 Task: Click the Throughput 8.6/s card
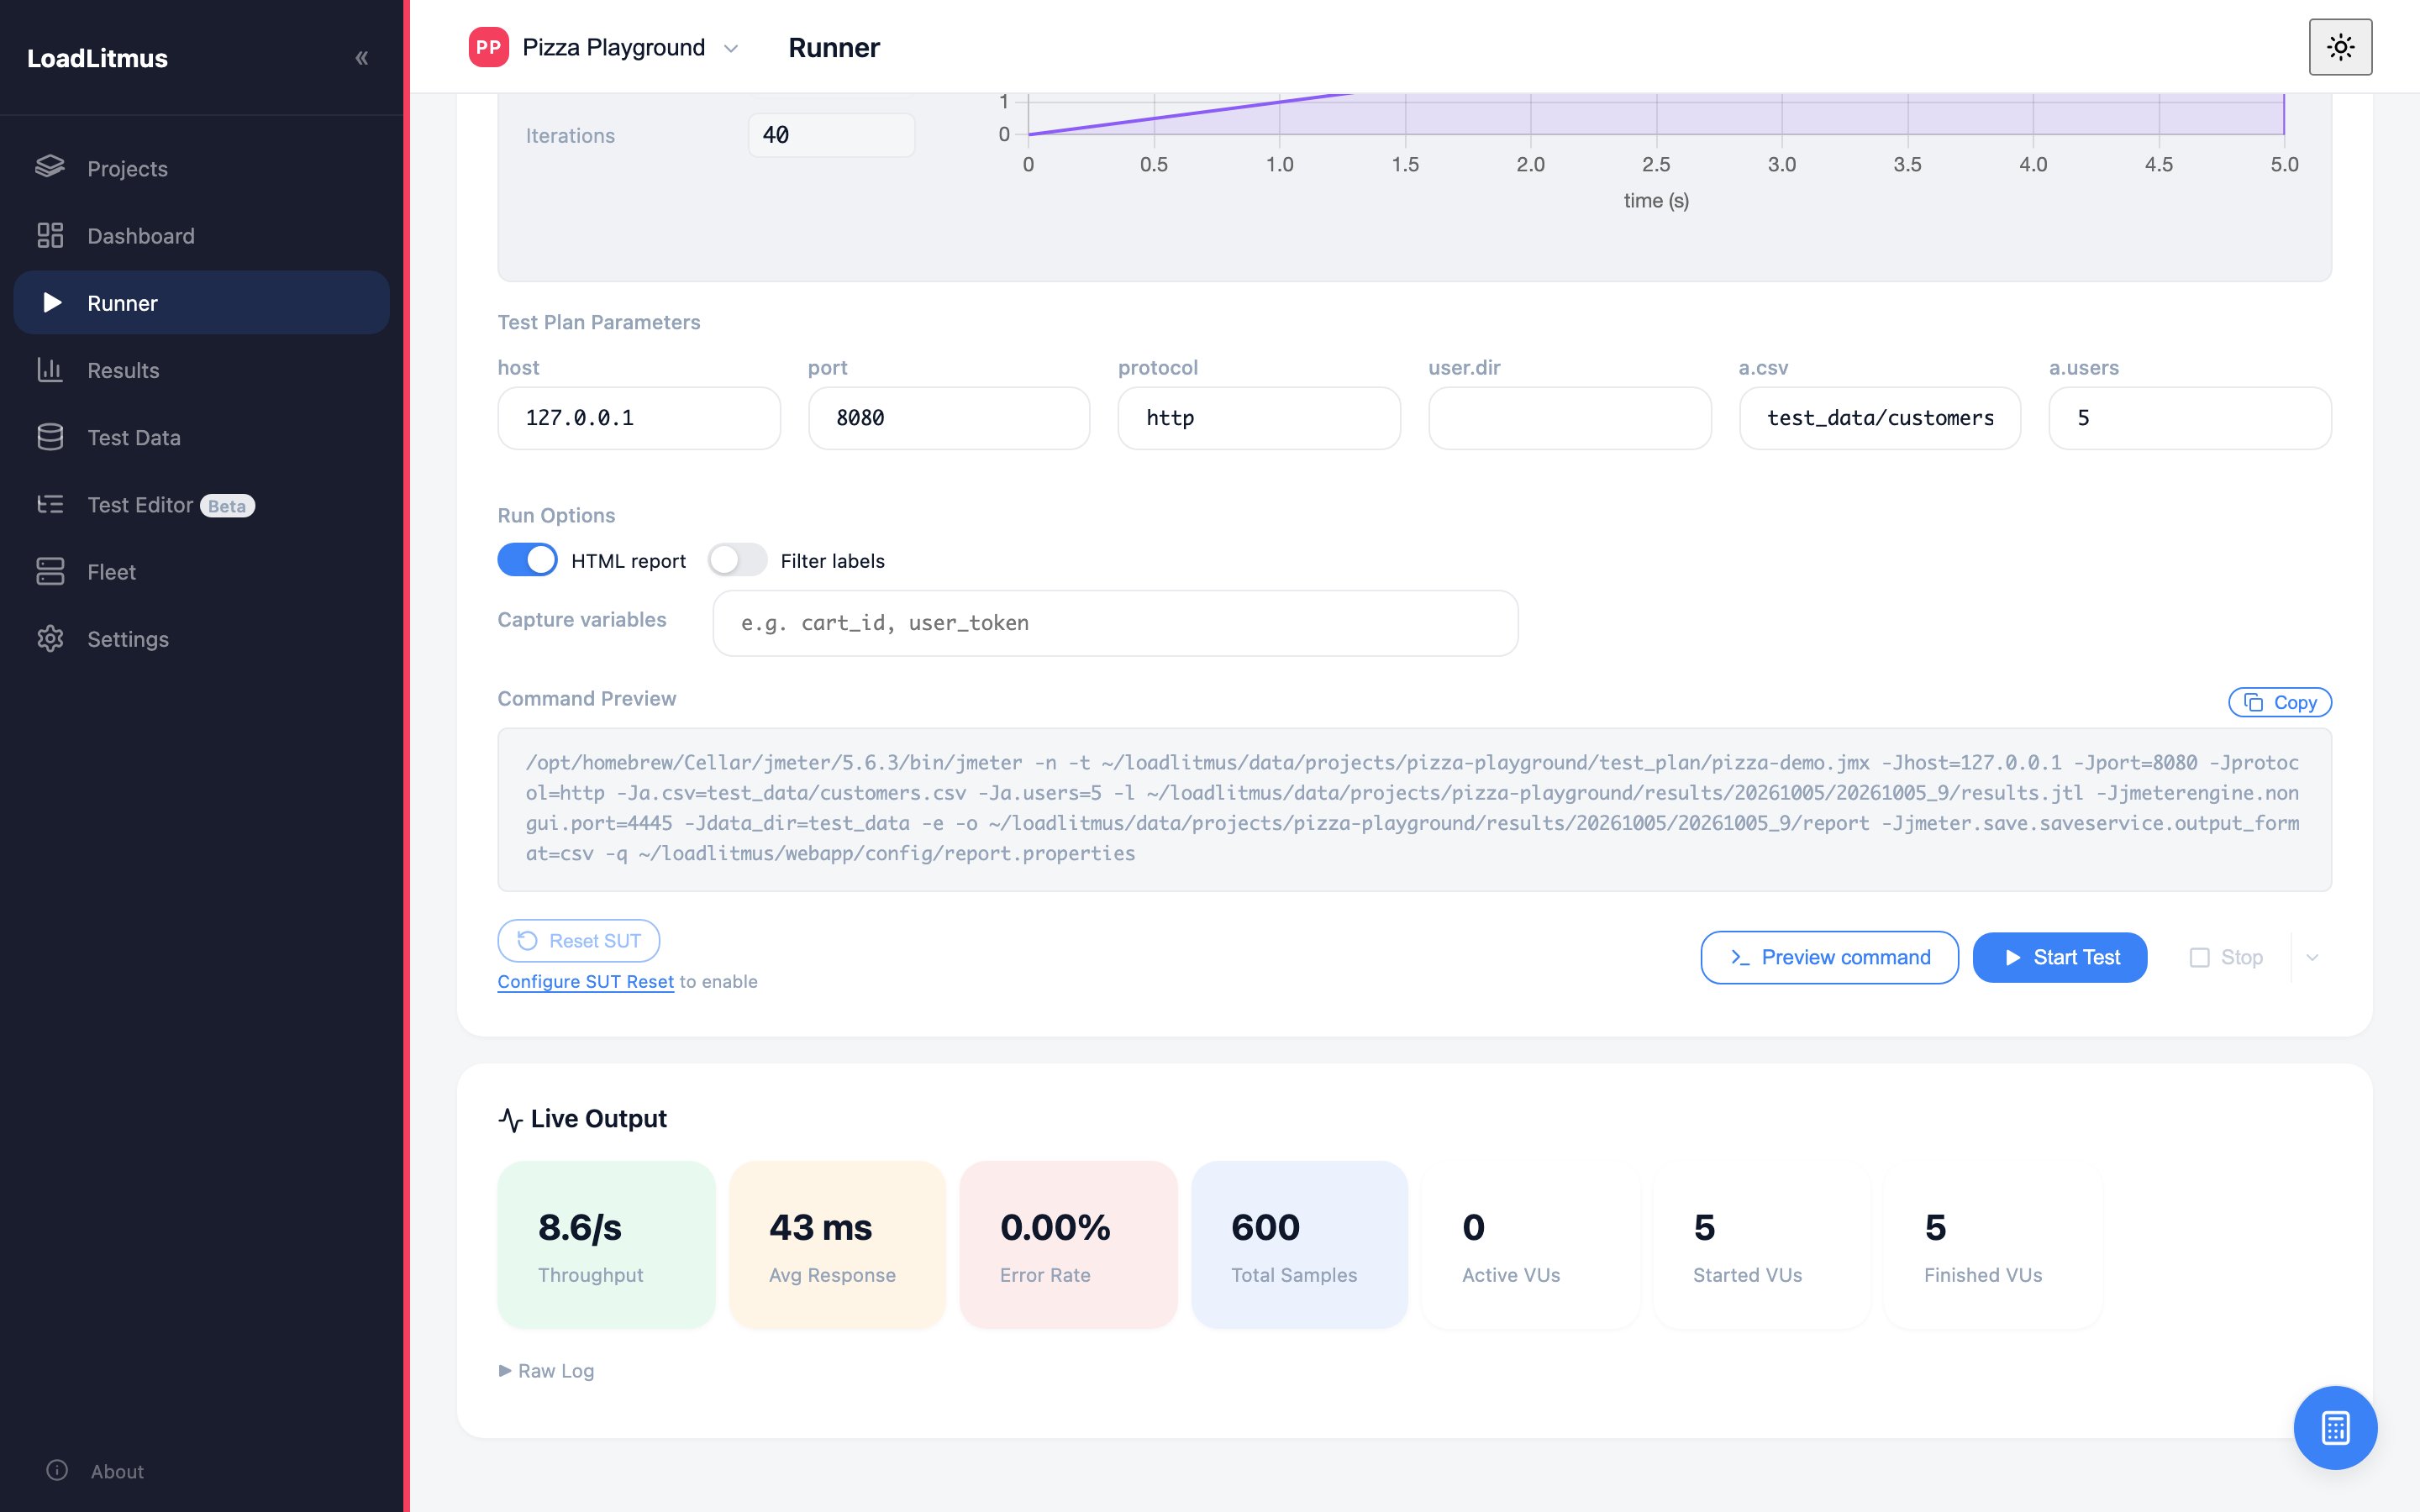[x=606, y=1244]
